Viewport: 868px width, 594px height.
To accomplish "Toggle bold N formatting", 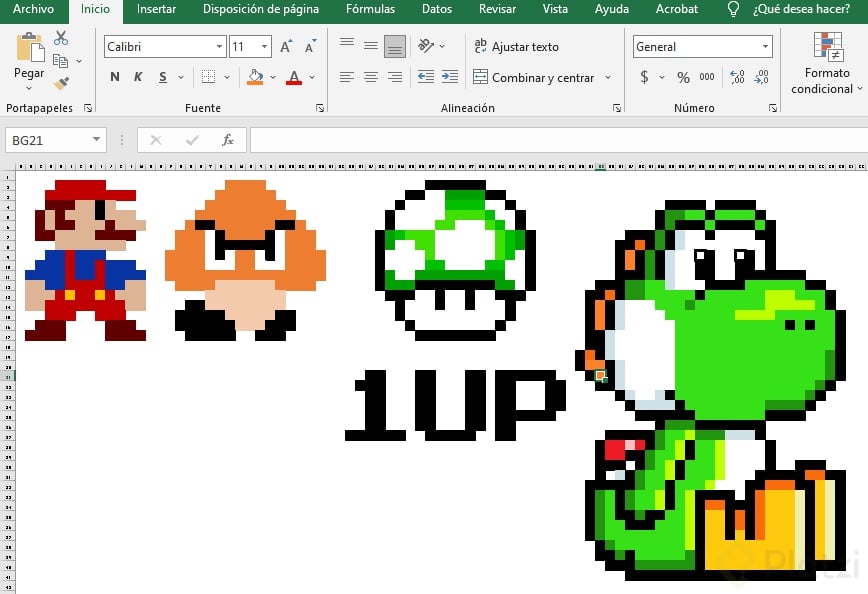I will (x=115, y=77).
